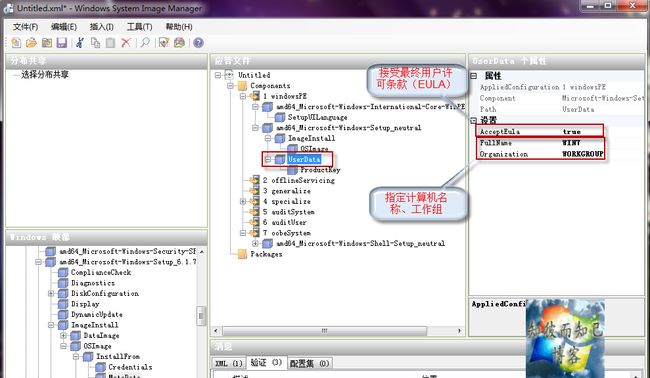This screenshot has width=650, height=378.
Task: Click the Path property row showing UserData
Action: 561,109
